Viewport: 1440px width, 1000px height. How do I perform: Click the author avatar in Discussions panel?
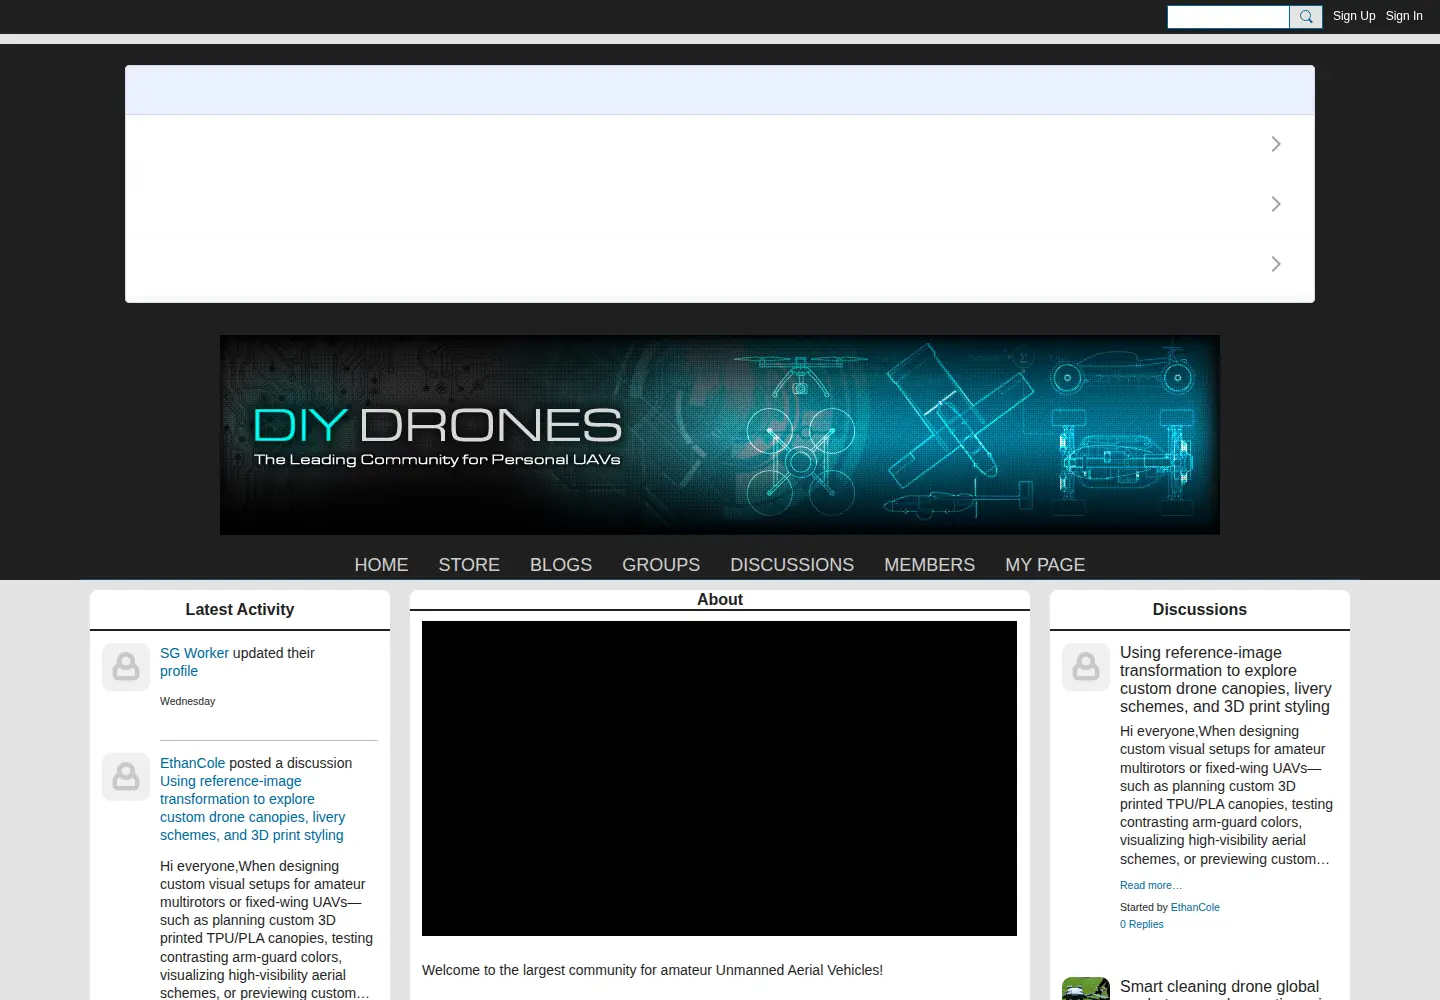pyautogui.click(x=1086, y=667)
